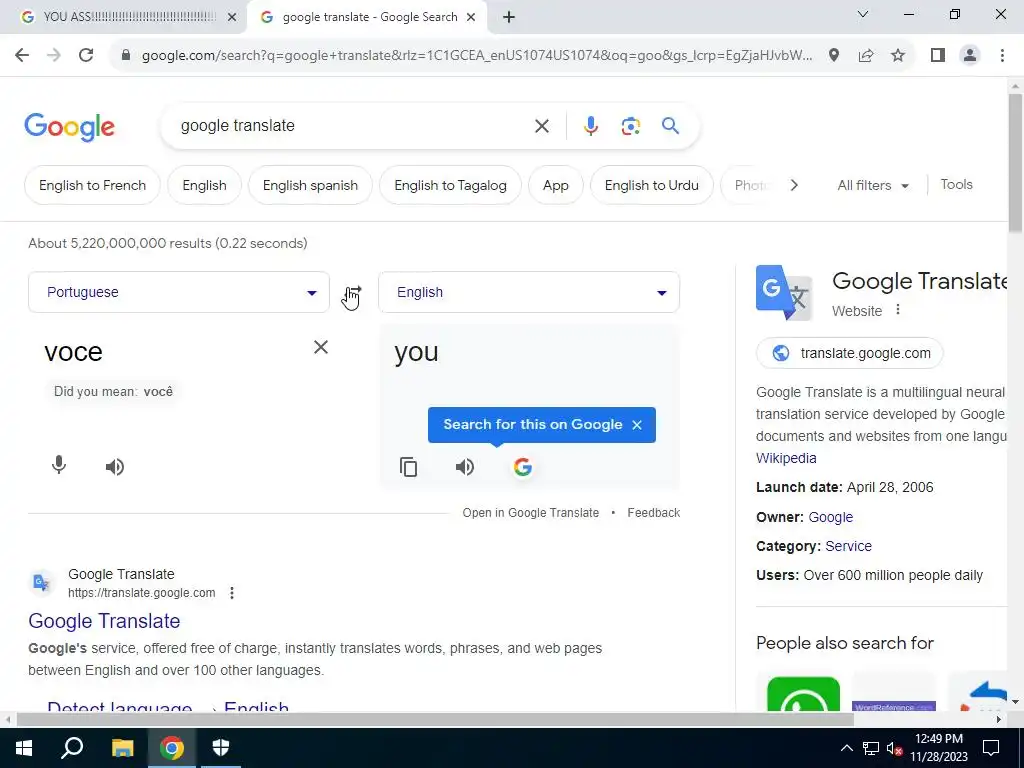Clear the source text 'voce'
Image resolution: width=1024 pixels, height=768 pixels.
pyautogui.click(x=321, y=347)
